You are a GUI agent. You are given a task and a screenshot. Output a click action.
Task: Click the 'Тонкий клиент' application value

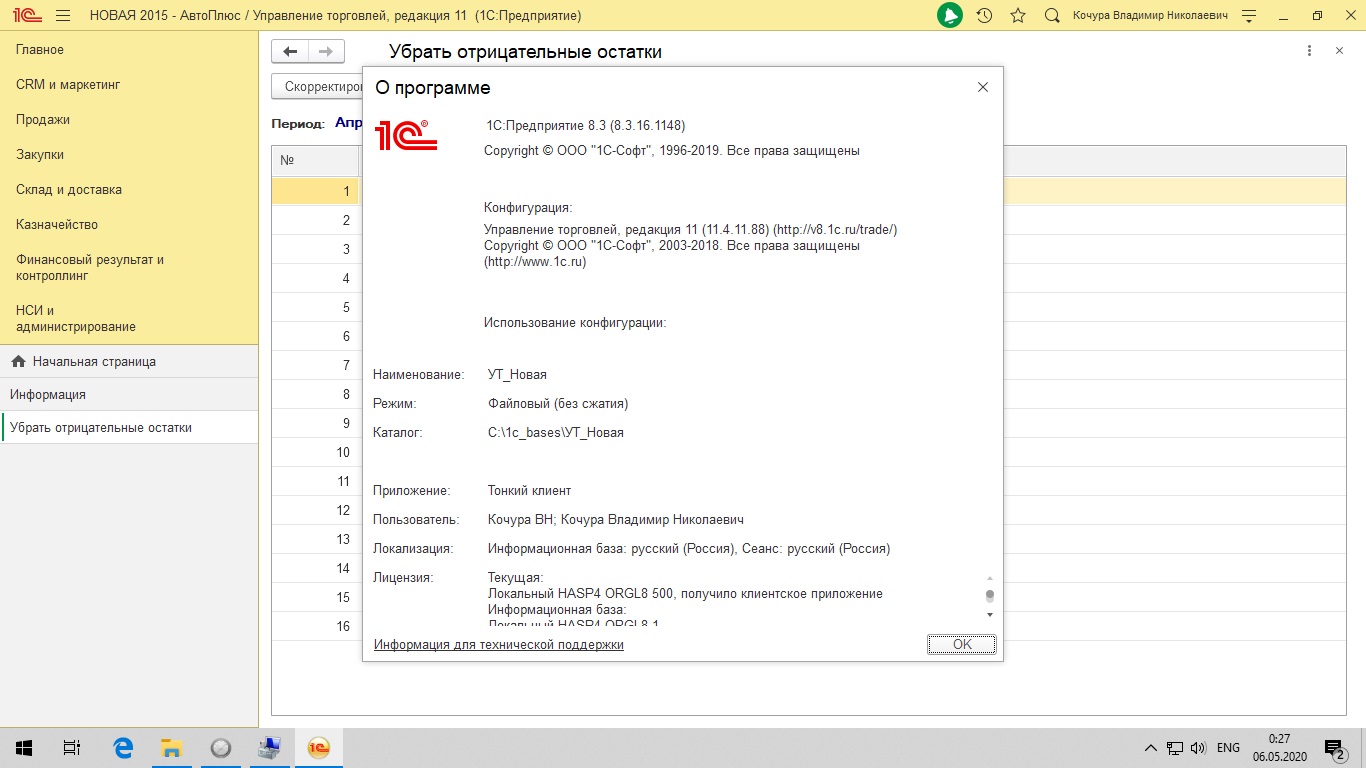(529, 491)
